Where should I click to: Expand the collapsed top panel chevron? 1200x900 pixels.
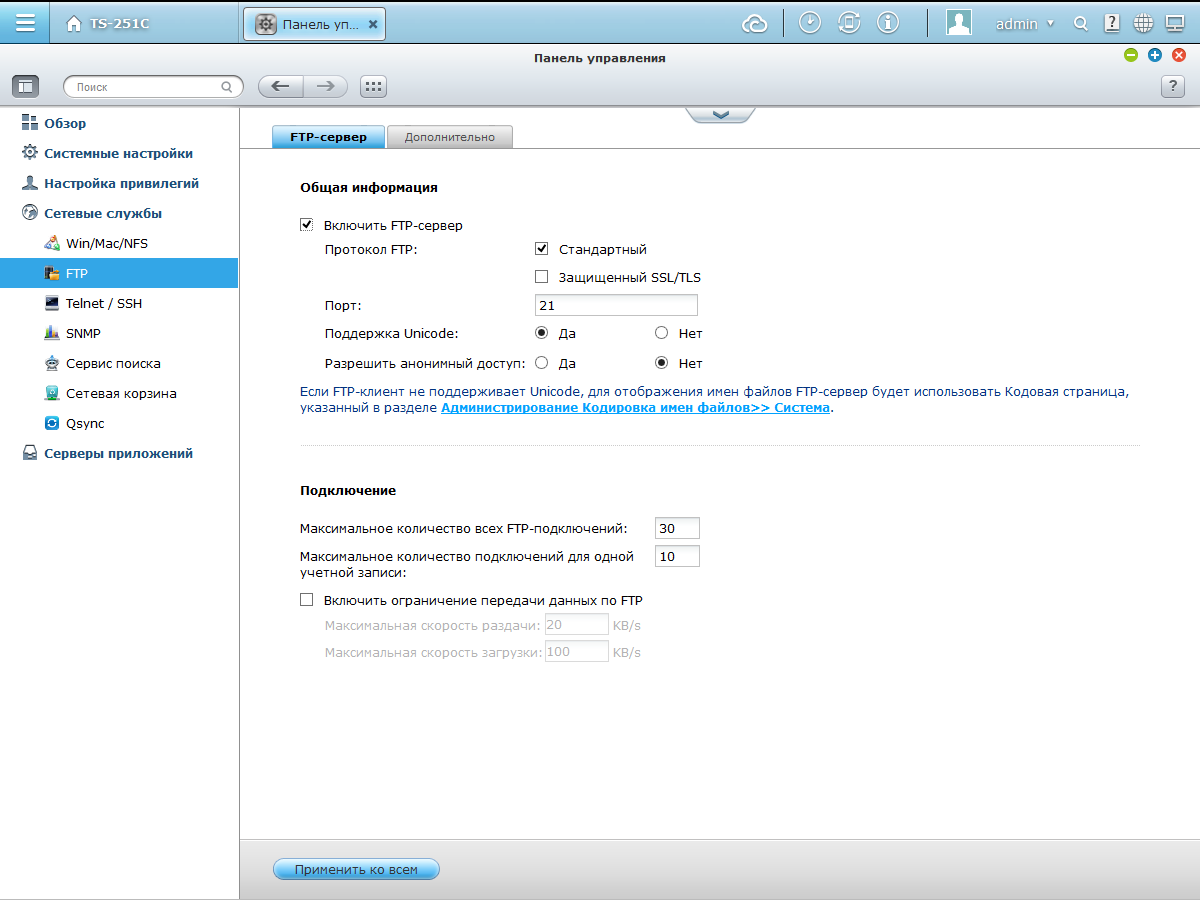[x=720, y=115]
